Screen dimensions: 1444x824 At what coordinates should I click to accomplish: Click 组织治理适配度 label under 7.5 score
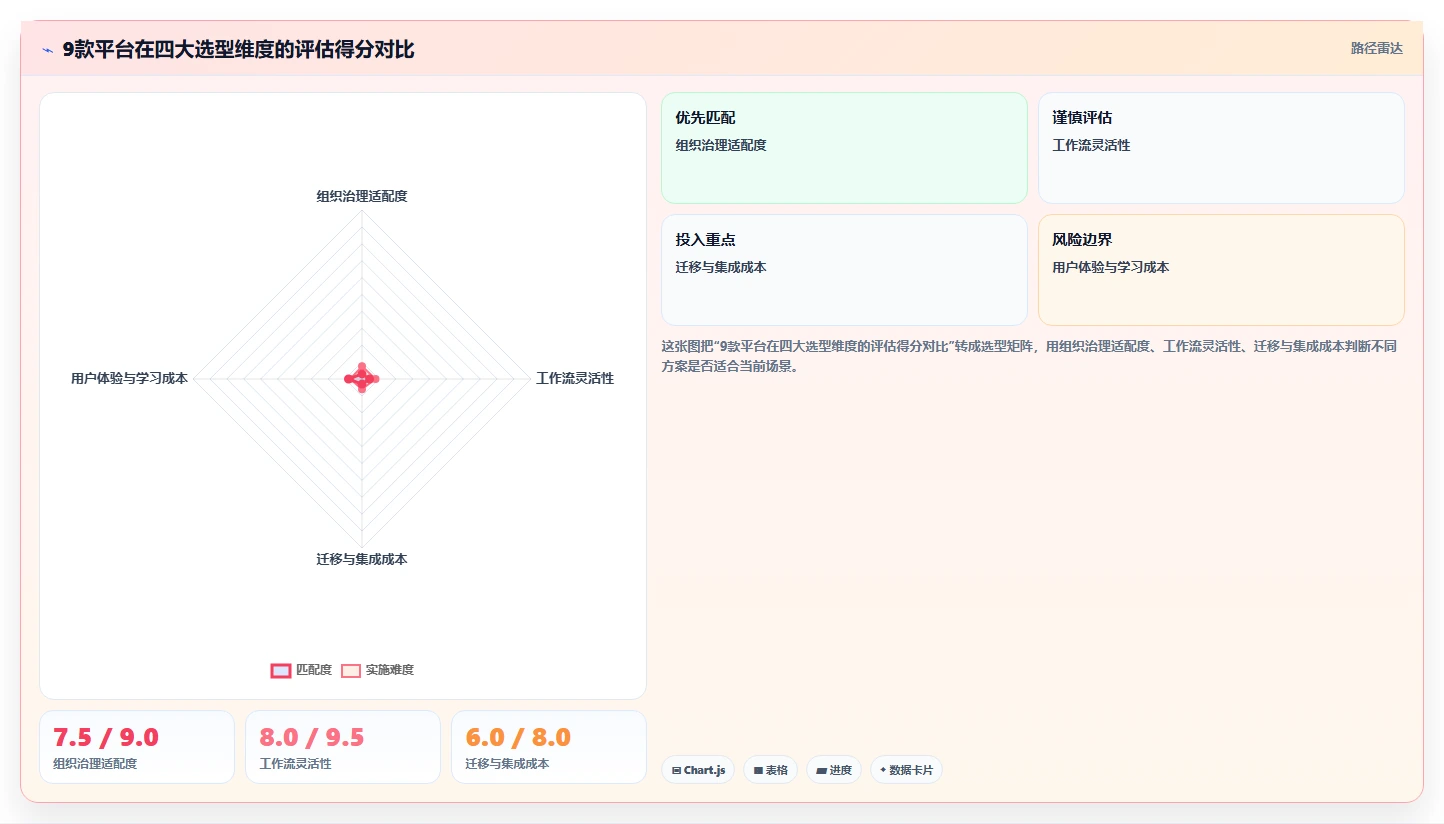(95, 764)
